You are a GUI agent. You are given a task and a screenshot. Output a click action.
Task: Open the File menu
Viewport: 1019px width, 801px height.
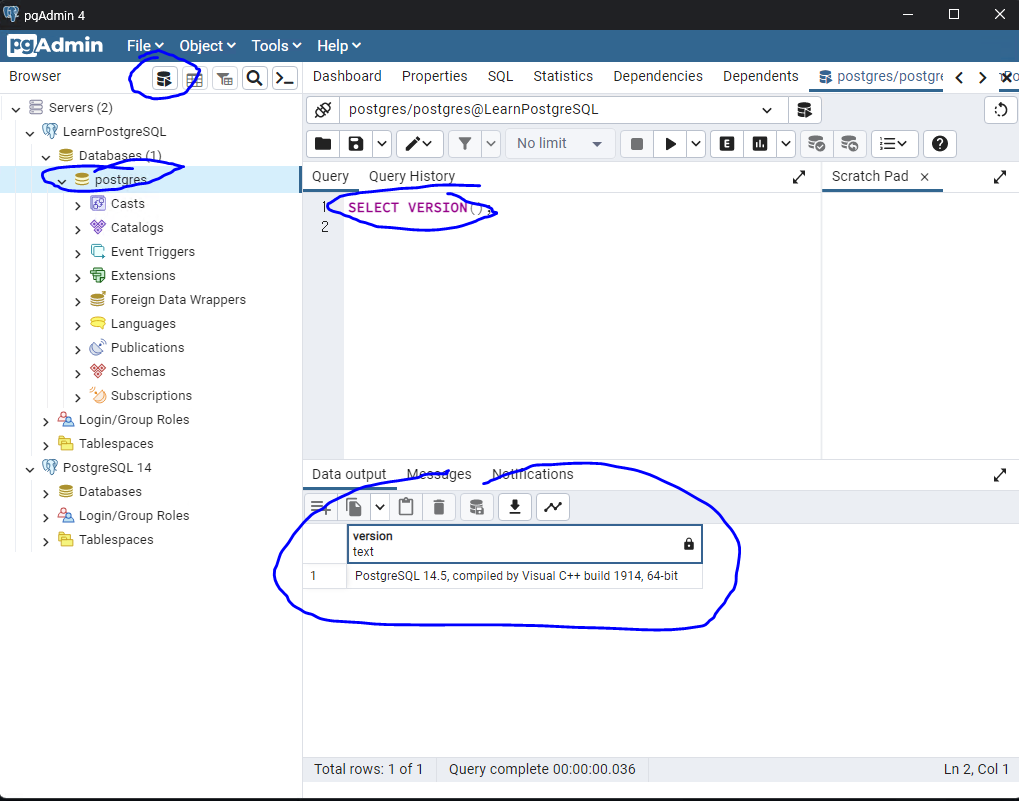pyautogui.click(x=145, y=45)
